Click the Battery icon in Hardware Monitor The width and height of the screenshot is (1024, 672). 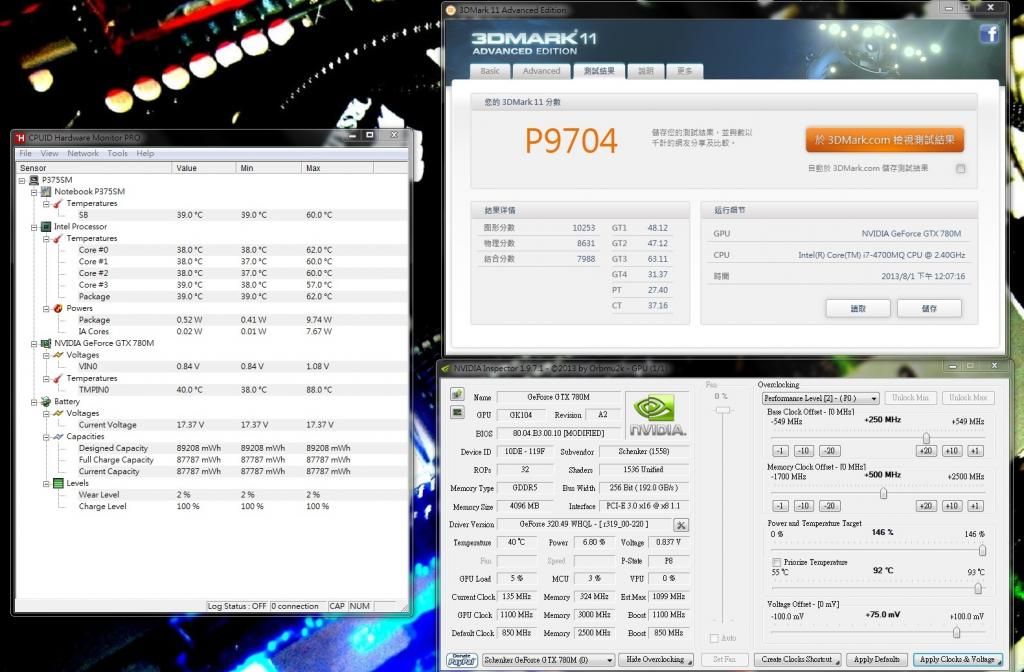tap(46, 402)
